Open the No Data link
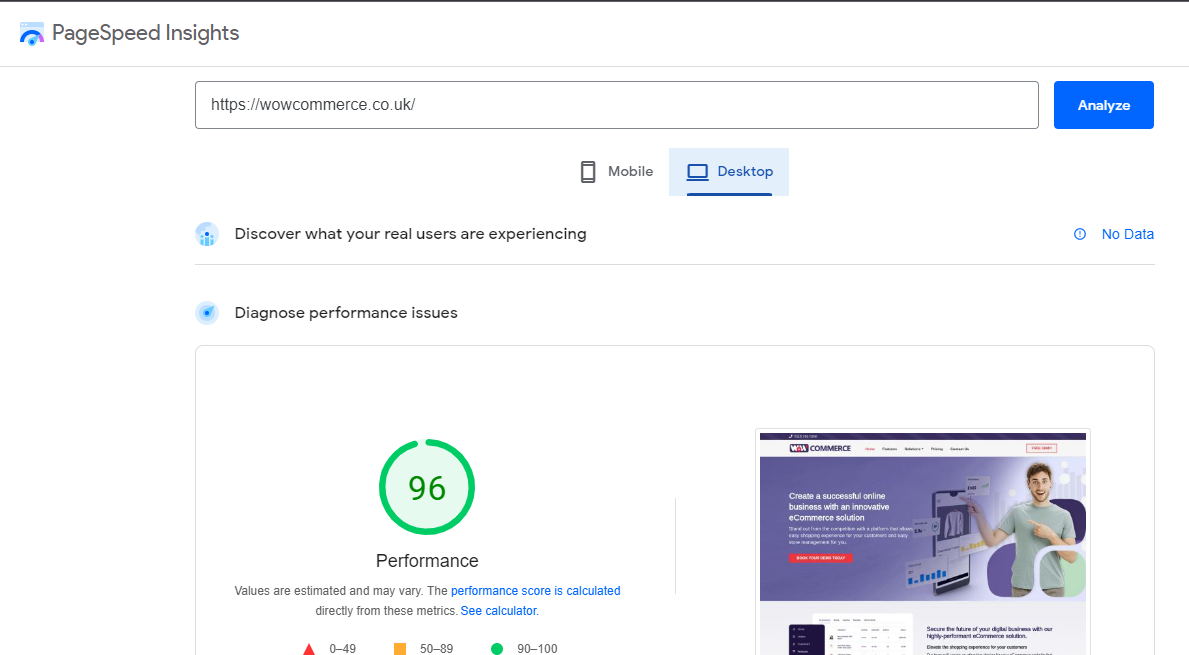Image resolution: width=1189 pixels, height=655 pixels. tap(1128, 234)
